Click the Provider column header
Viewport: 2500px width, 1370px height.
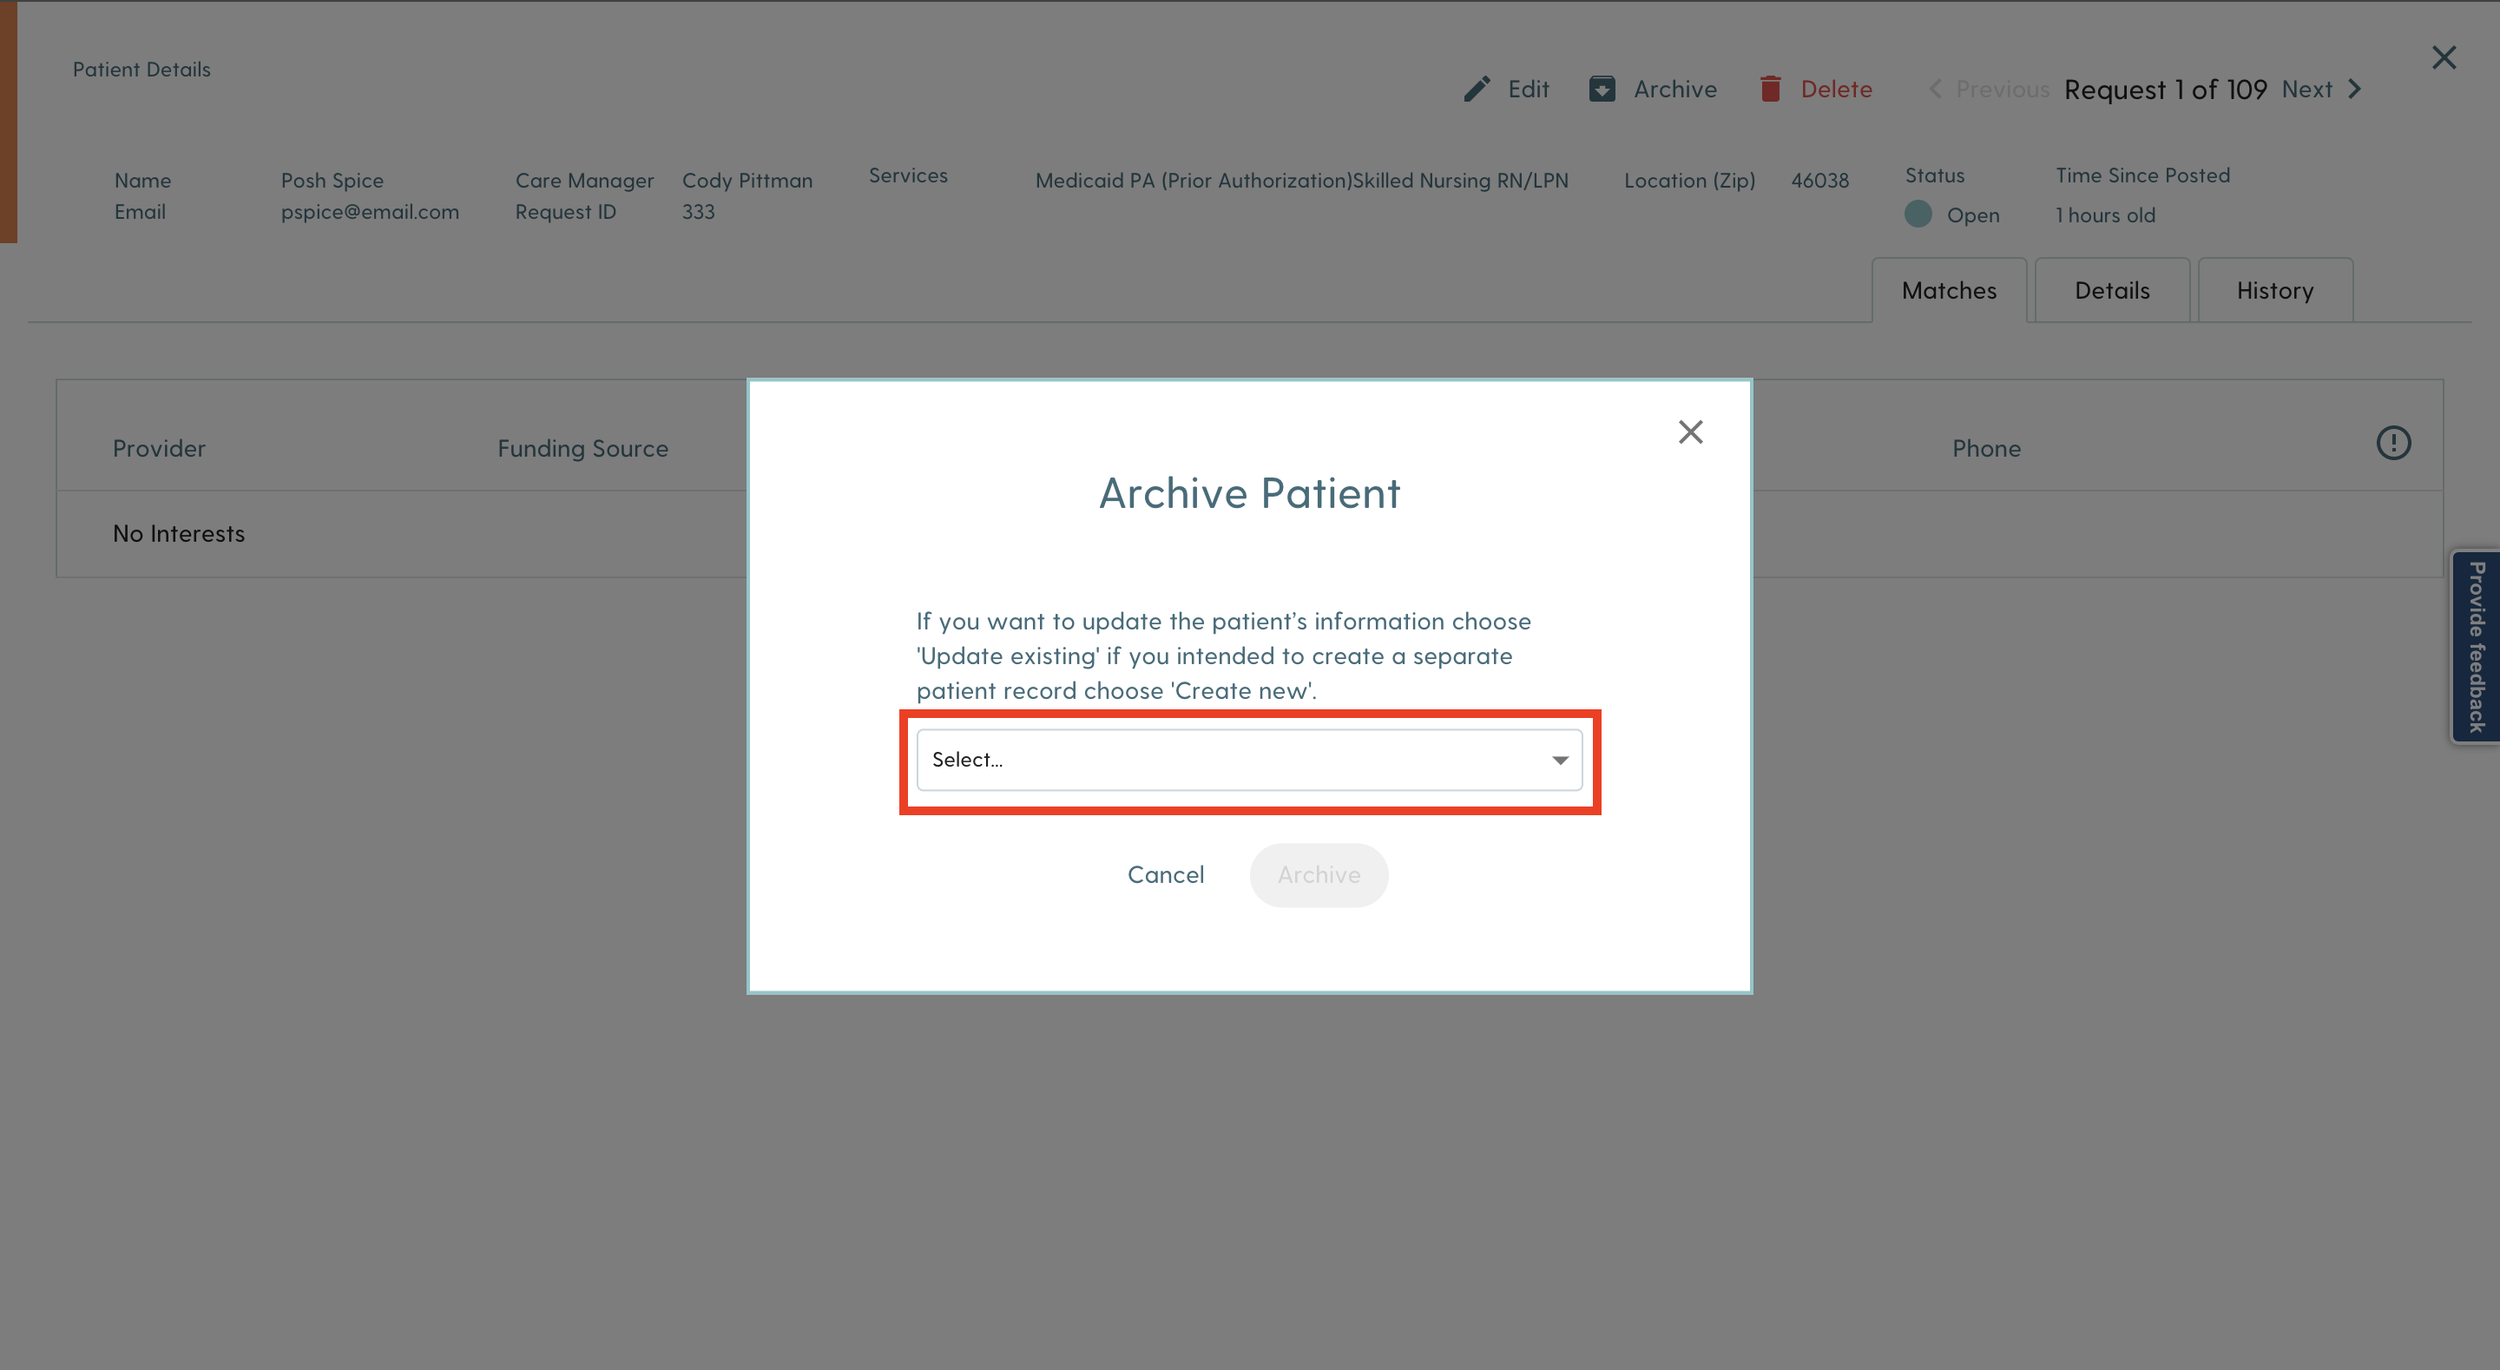click(159, 448)
